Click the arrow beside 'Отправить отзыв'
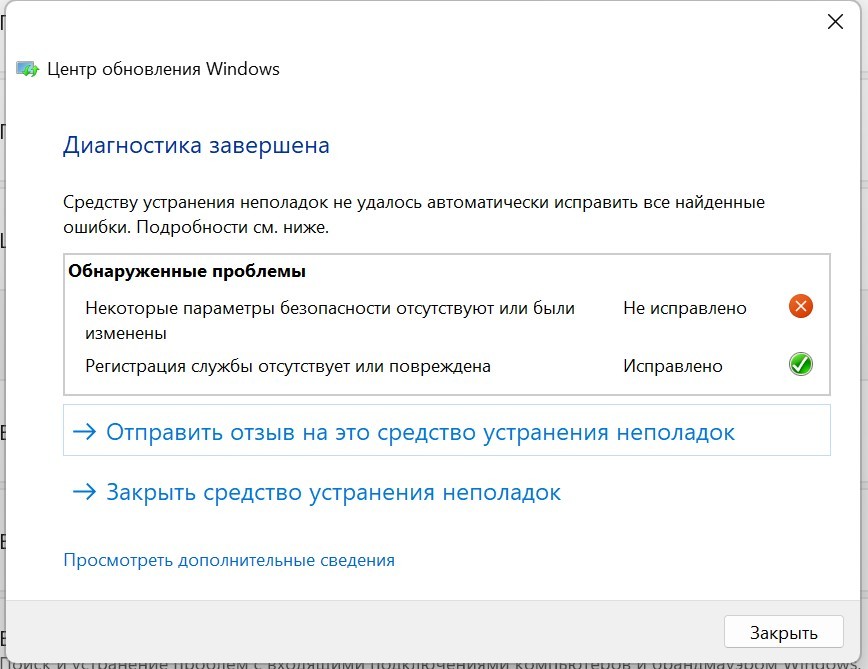868x669 pixels. pyautogui.click(x=84, y=432)
